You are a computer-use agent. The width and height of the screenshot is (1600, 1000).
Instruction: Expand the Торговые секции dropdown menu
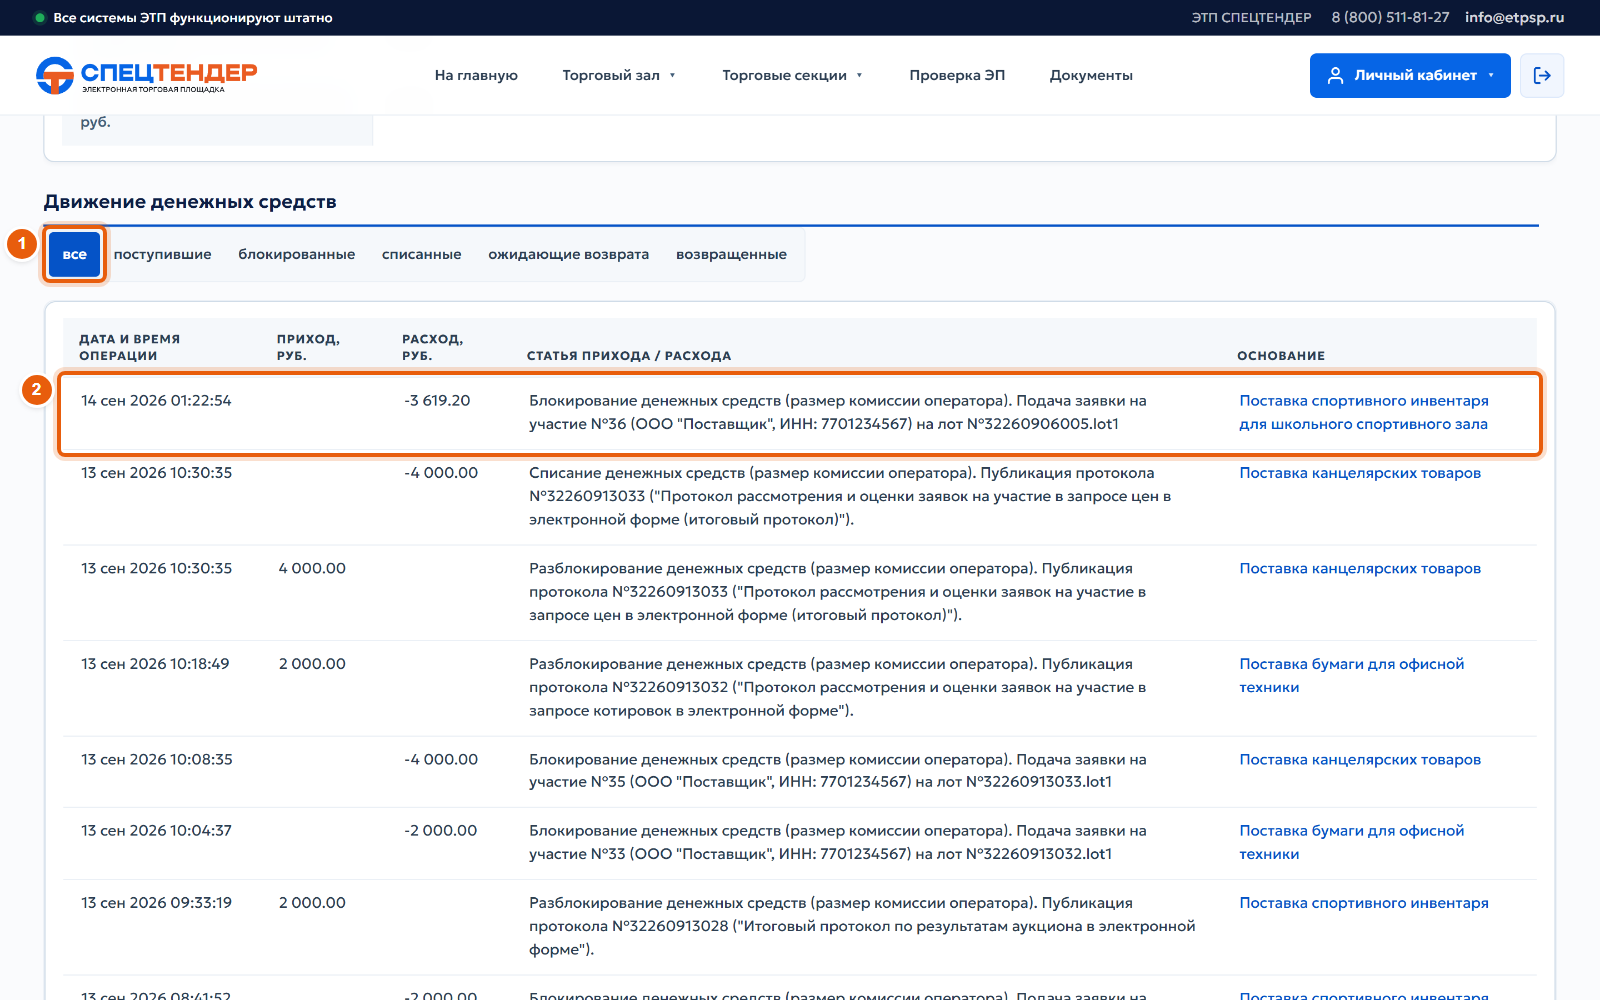(x=792, y=75)
